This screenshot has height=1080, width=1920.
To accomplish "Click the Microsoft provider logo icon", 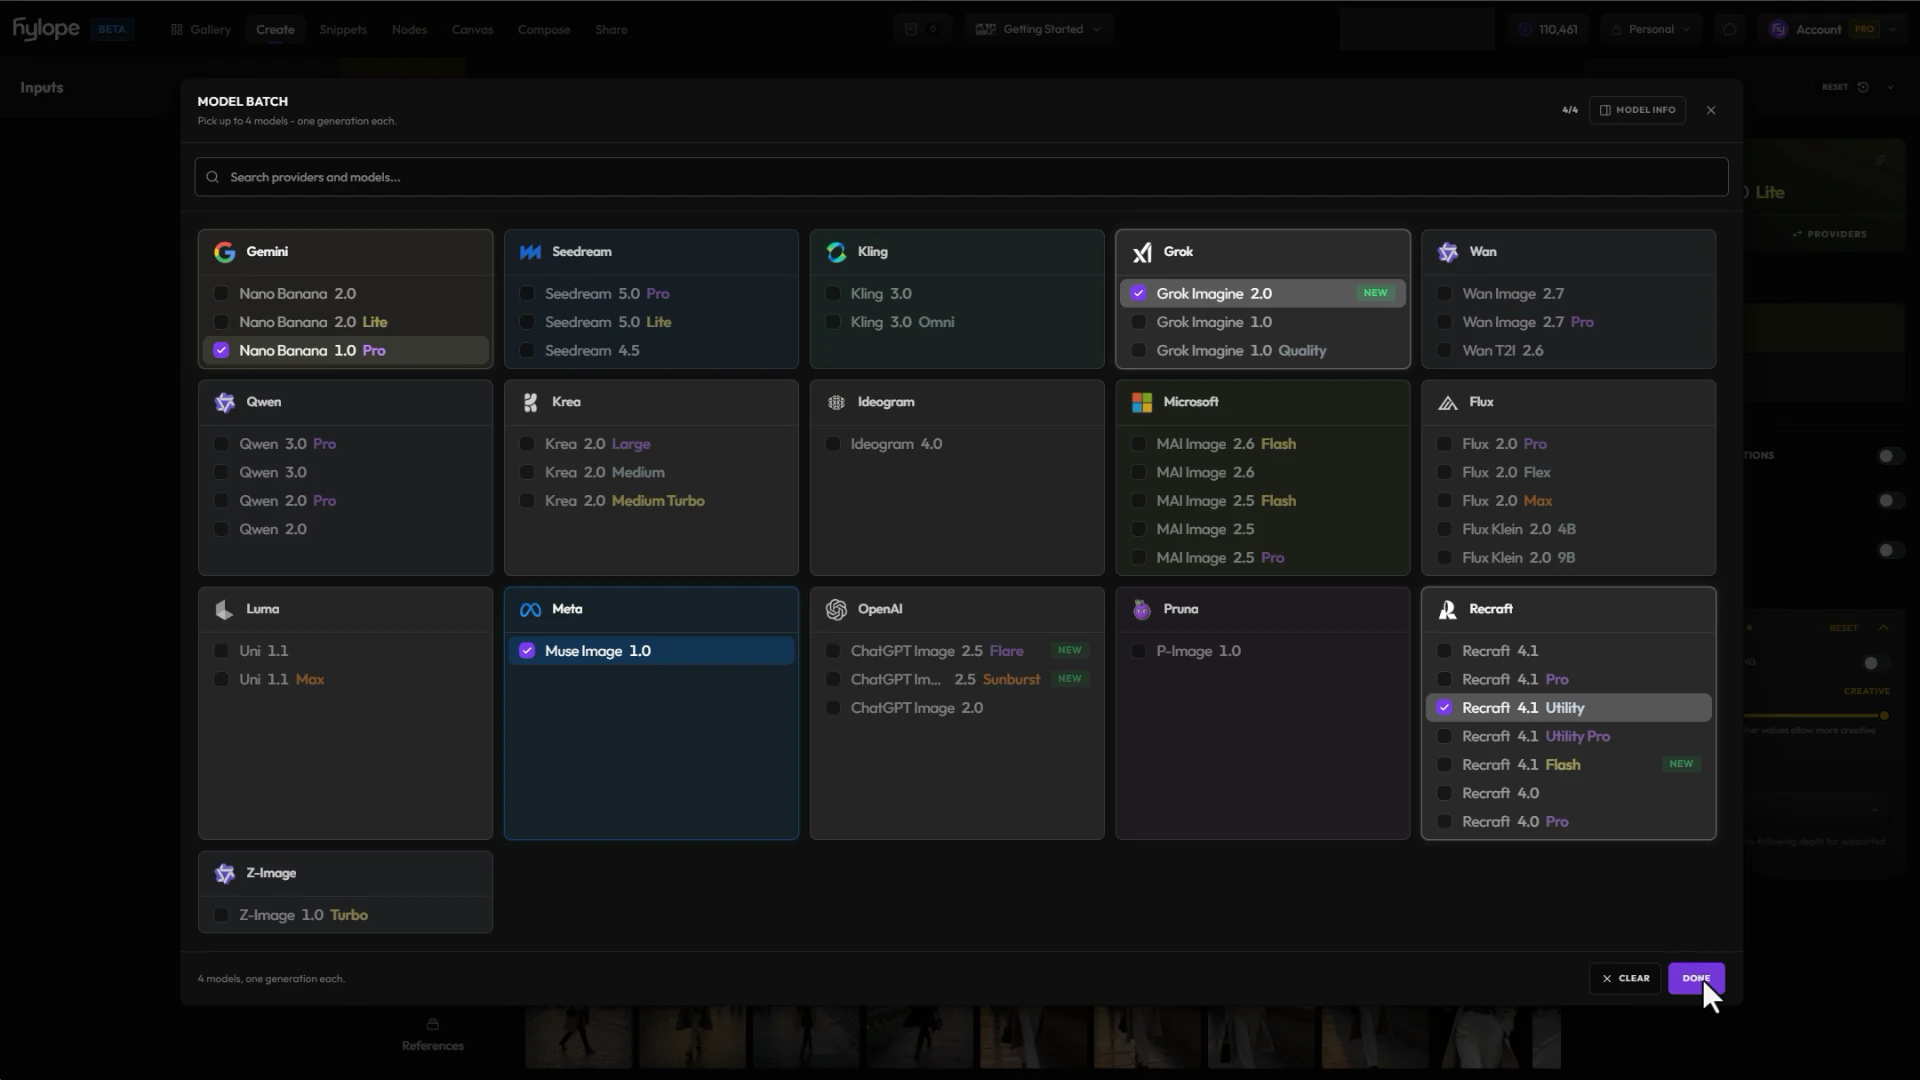I will point(1142,402).
